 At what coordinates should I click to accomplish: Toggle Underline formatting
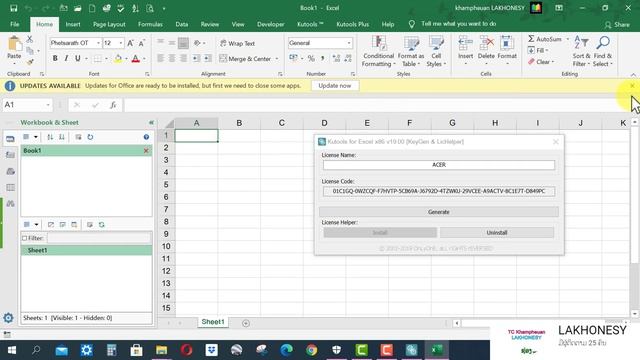coord(77,59)
